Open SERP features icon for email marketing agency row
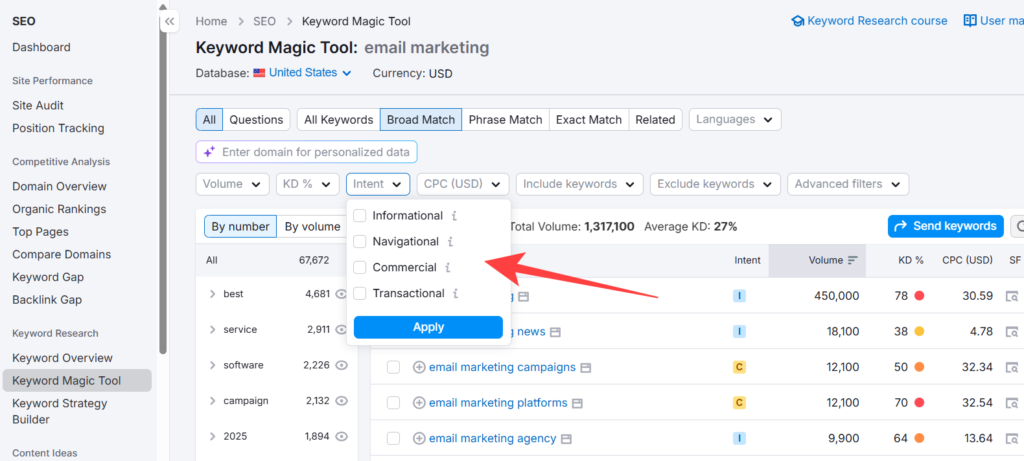Screen dimensions: 1024x461 [x=1012, y=439]
